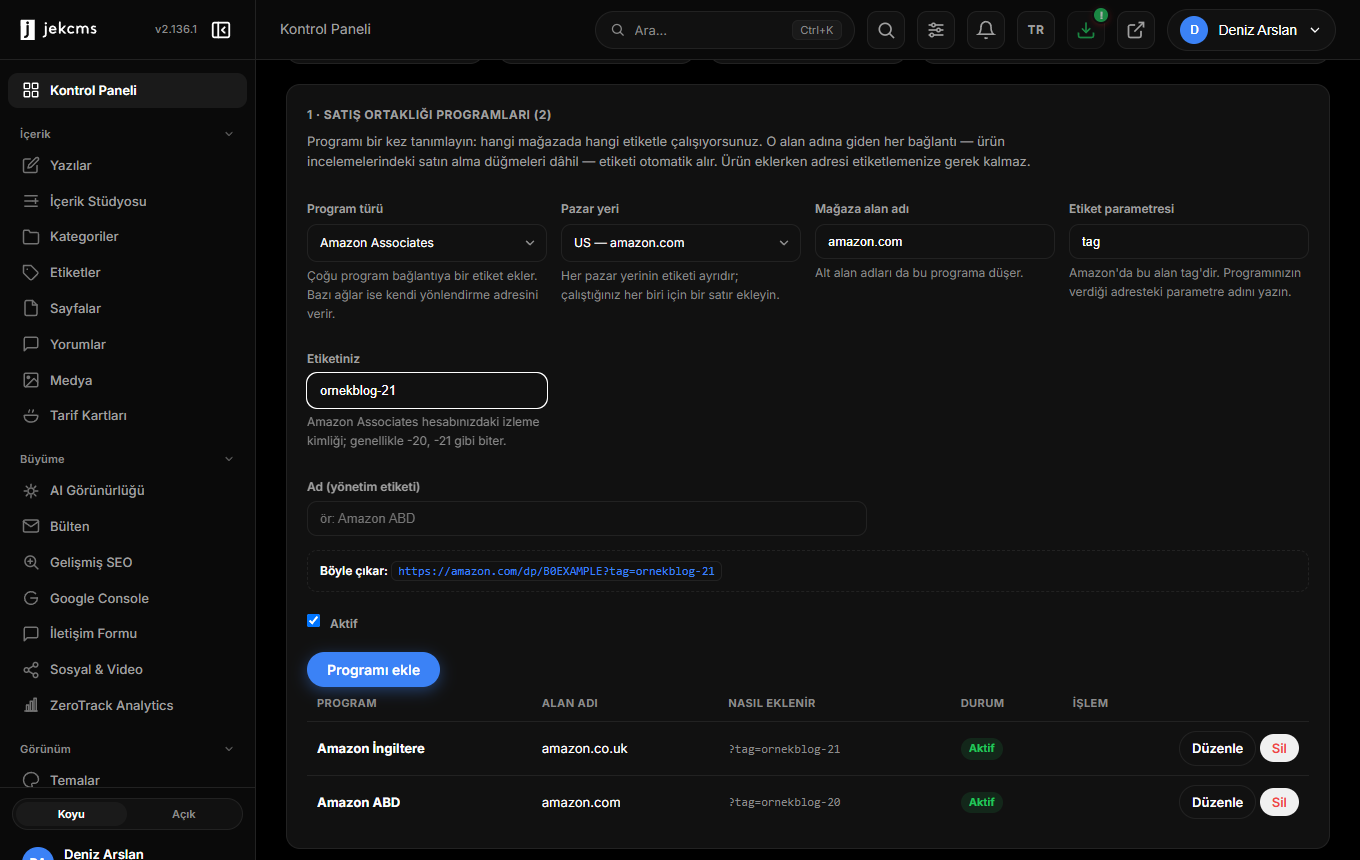Edit the Amazon ABD program
The width and height of the screenshot is (1360, 860).
click(1217, 802)
